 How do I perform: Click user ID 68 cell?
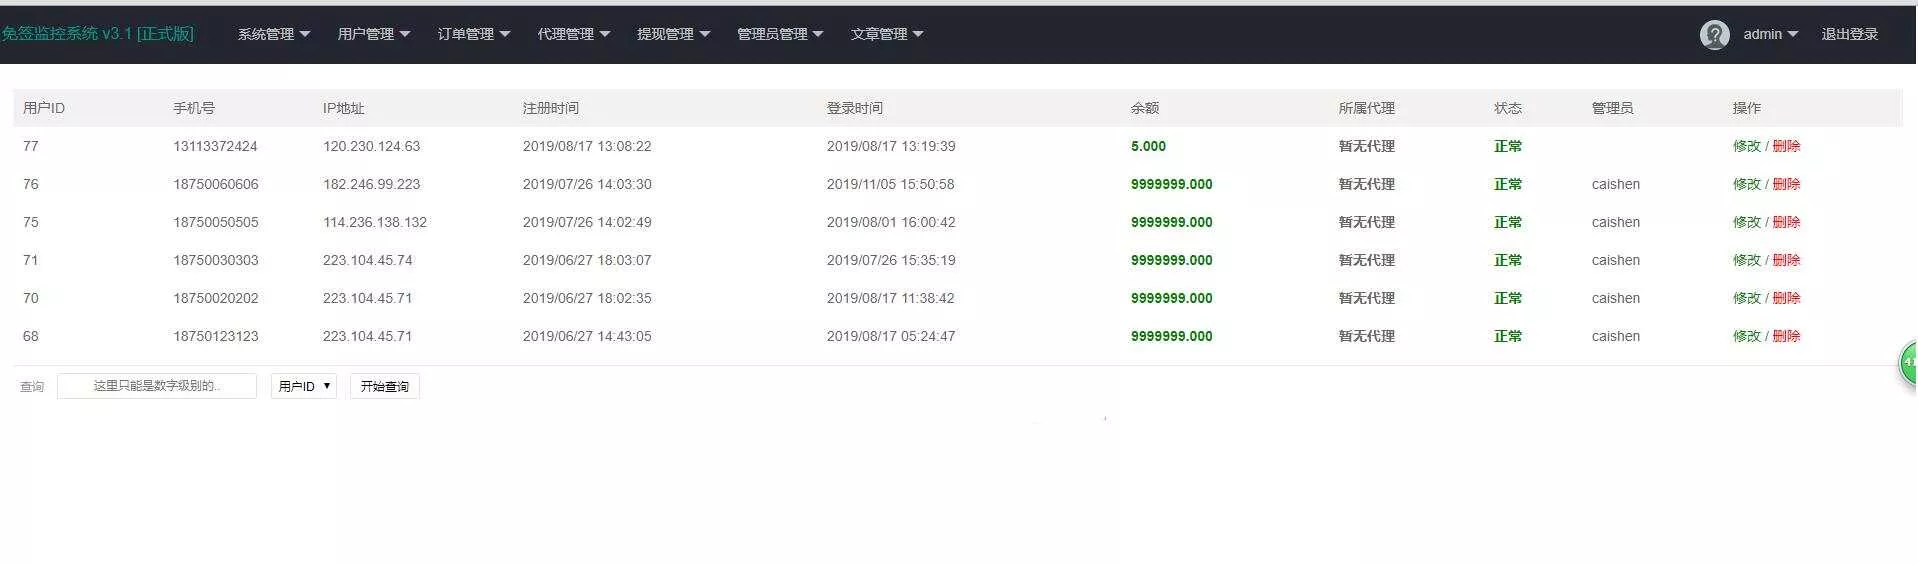pos(31,336)
